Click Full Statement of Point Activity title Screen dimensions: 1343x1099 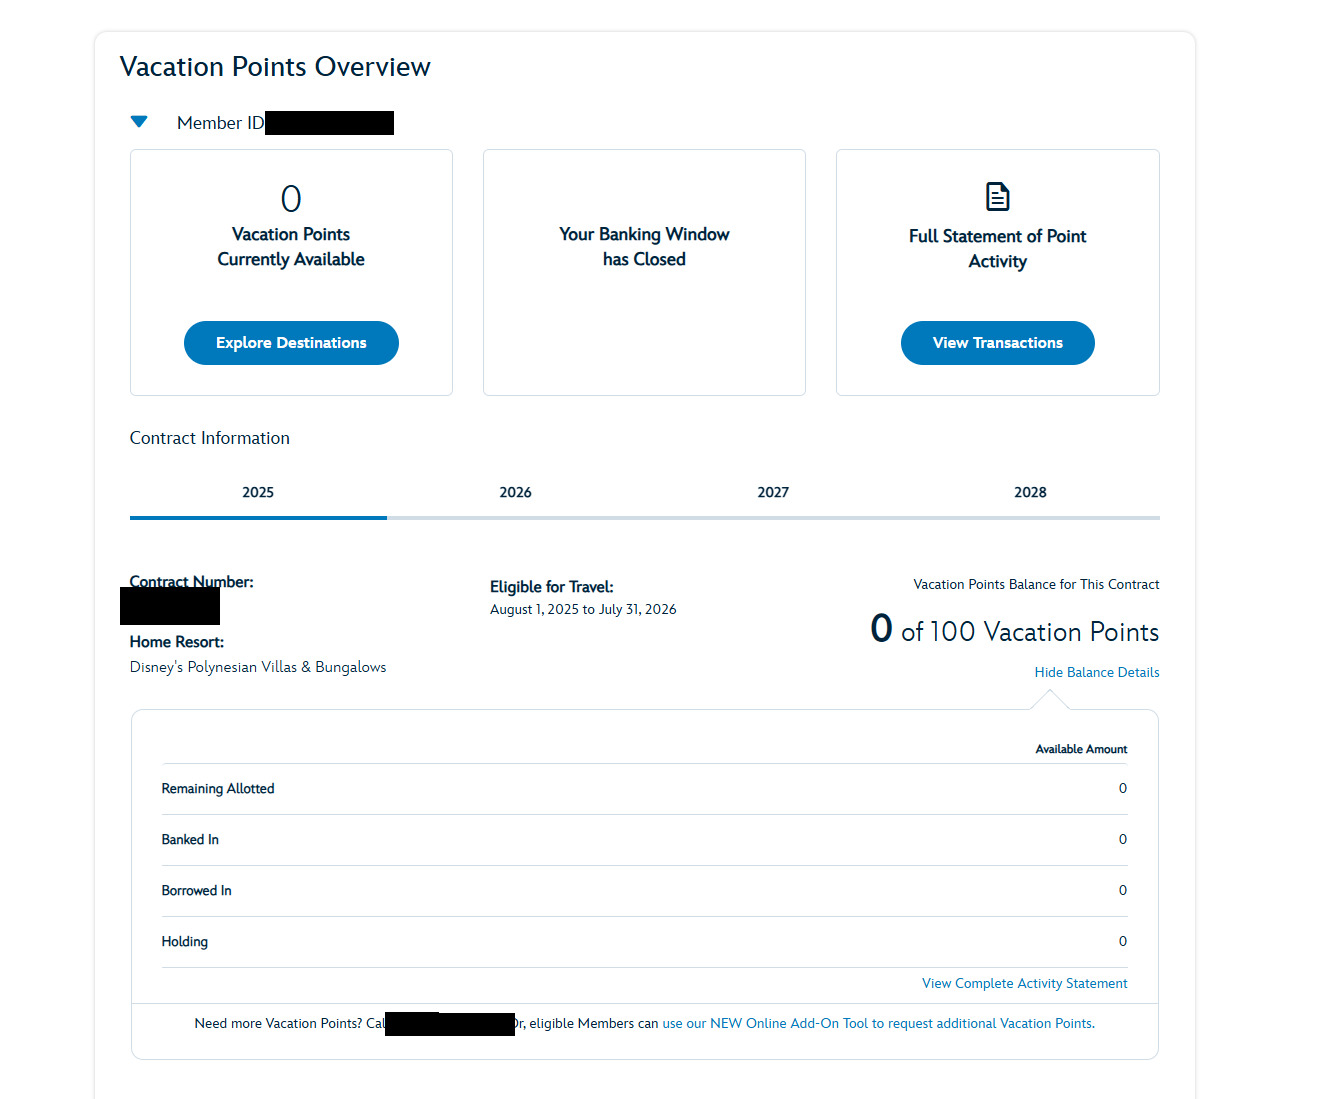[x=997, y=248]
